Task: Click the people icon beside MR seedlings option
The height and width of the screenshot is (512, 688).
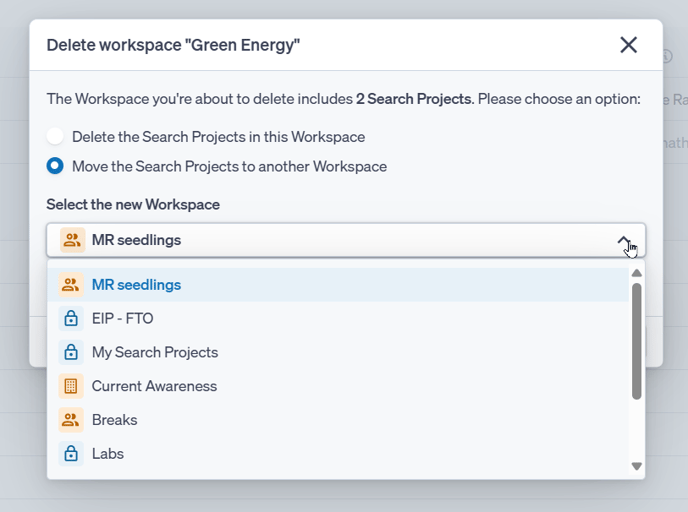Action: [x=71, y=285]
